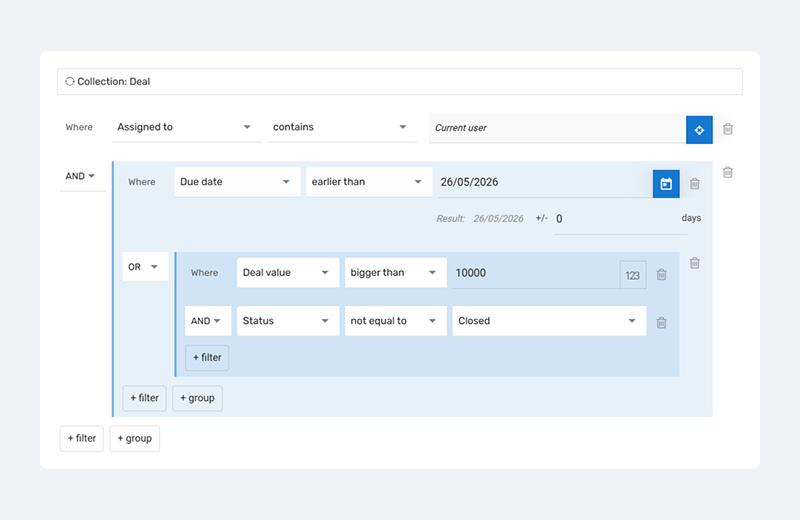Open the contains operator dropdown

[x=342, y=127]
